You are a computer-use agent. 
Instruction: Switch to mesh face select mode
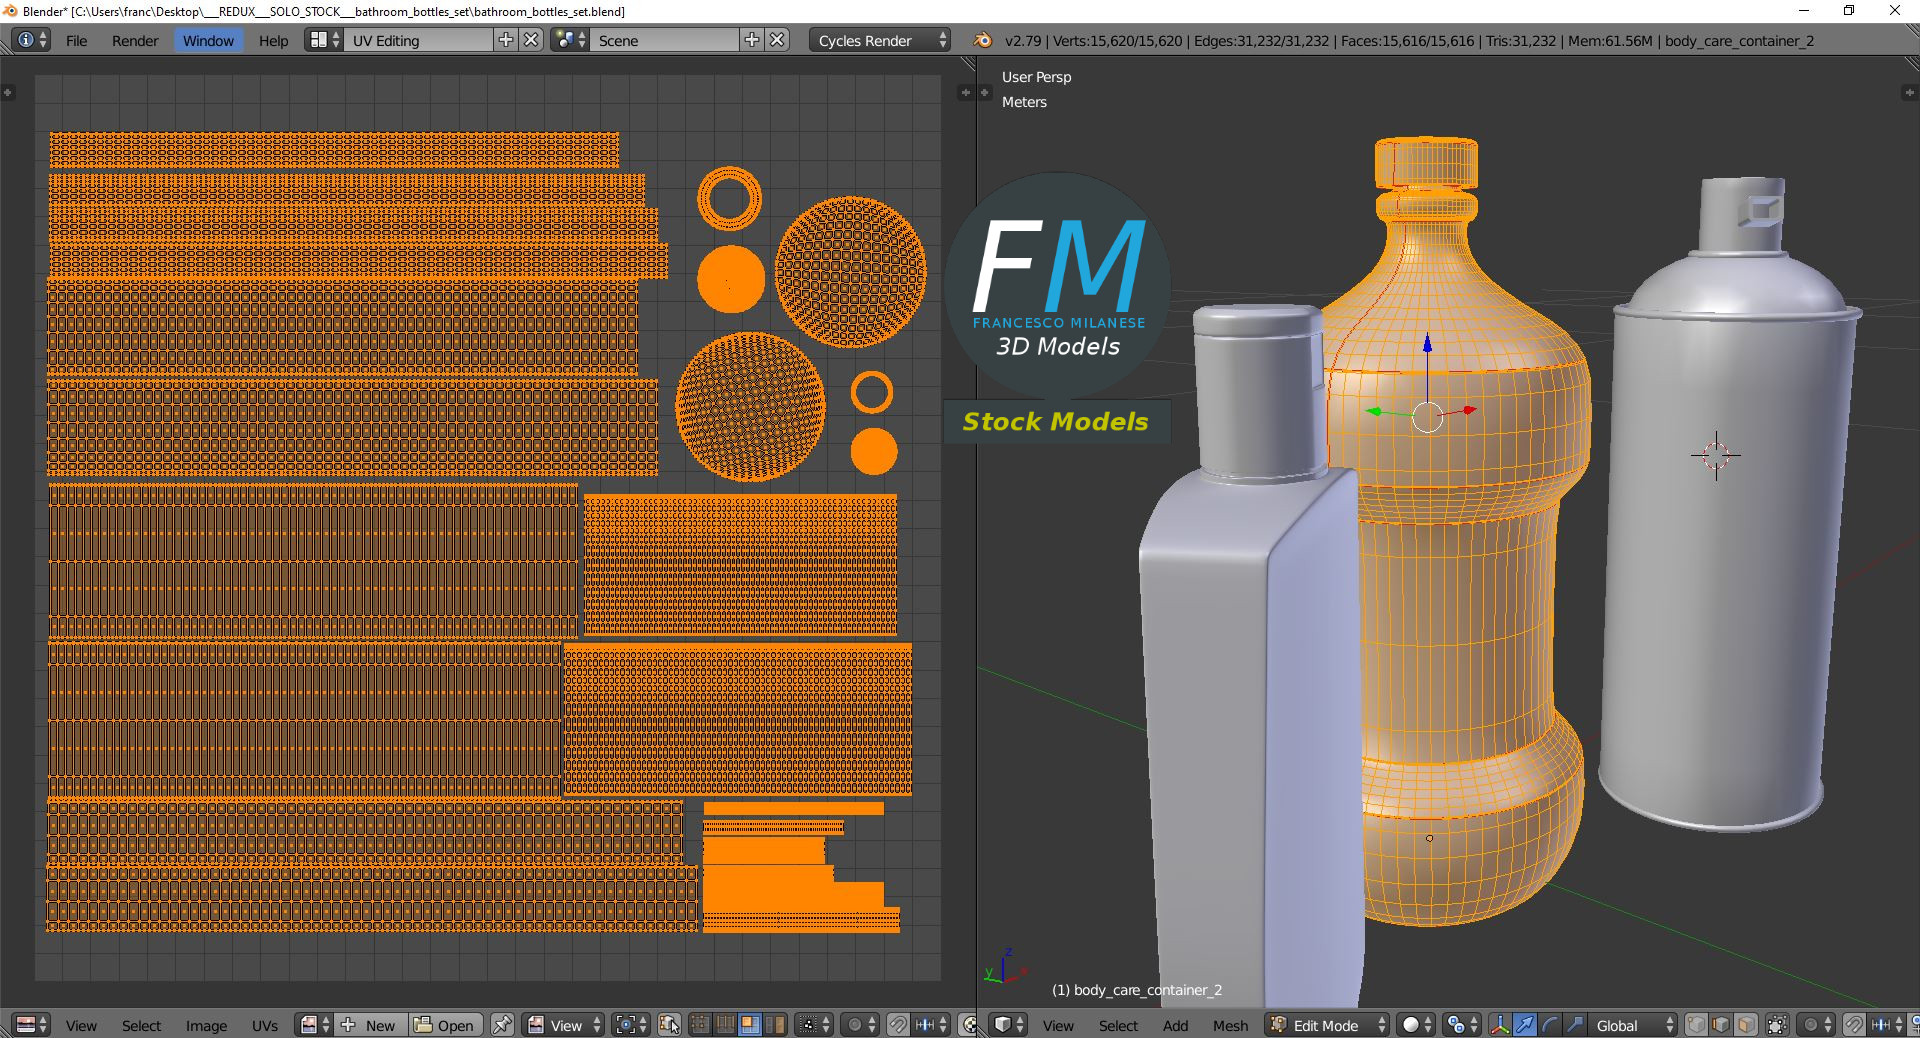[x=1745, y=1025]
